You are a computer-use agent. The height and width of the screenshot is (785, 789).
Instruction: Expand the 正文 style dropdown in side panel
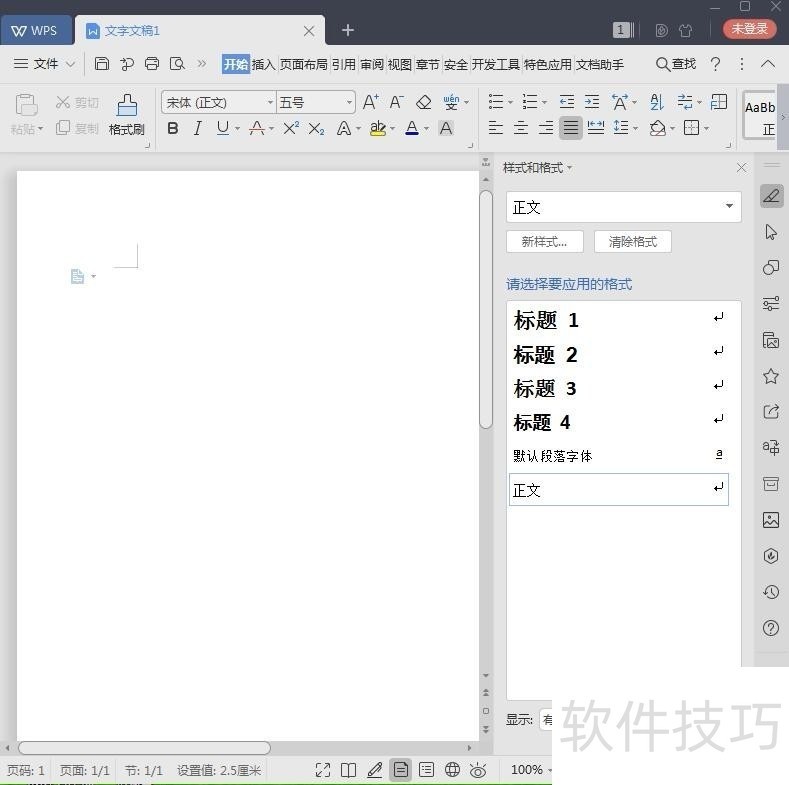[x=729, y=207]
